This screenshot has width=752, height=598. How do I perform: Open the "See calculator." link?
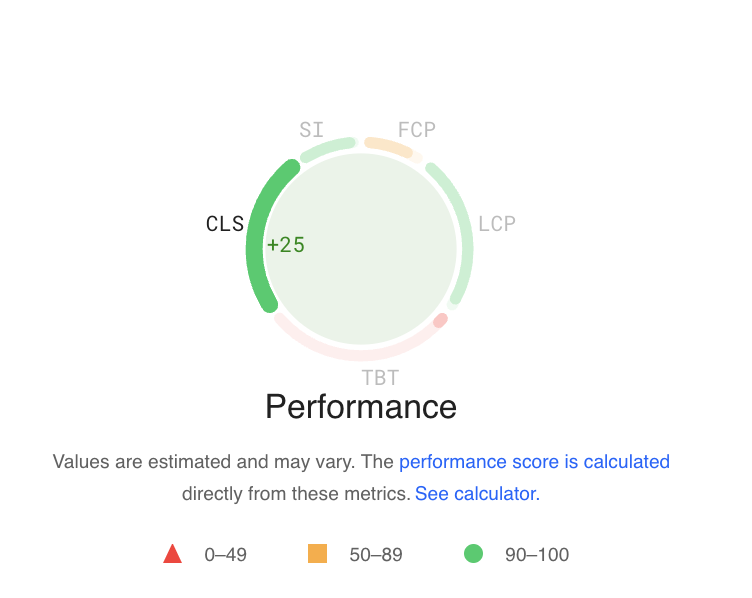pyautogui.click(x=477, y=494)
